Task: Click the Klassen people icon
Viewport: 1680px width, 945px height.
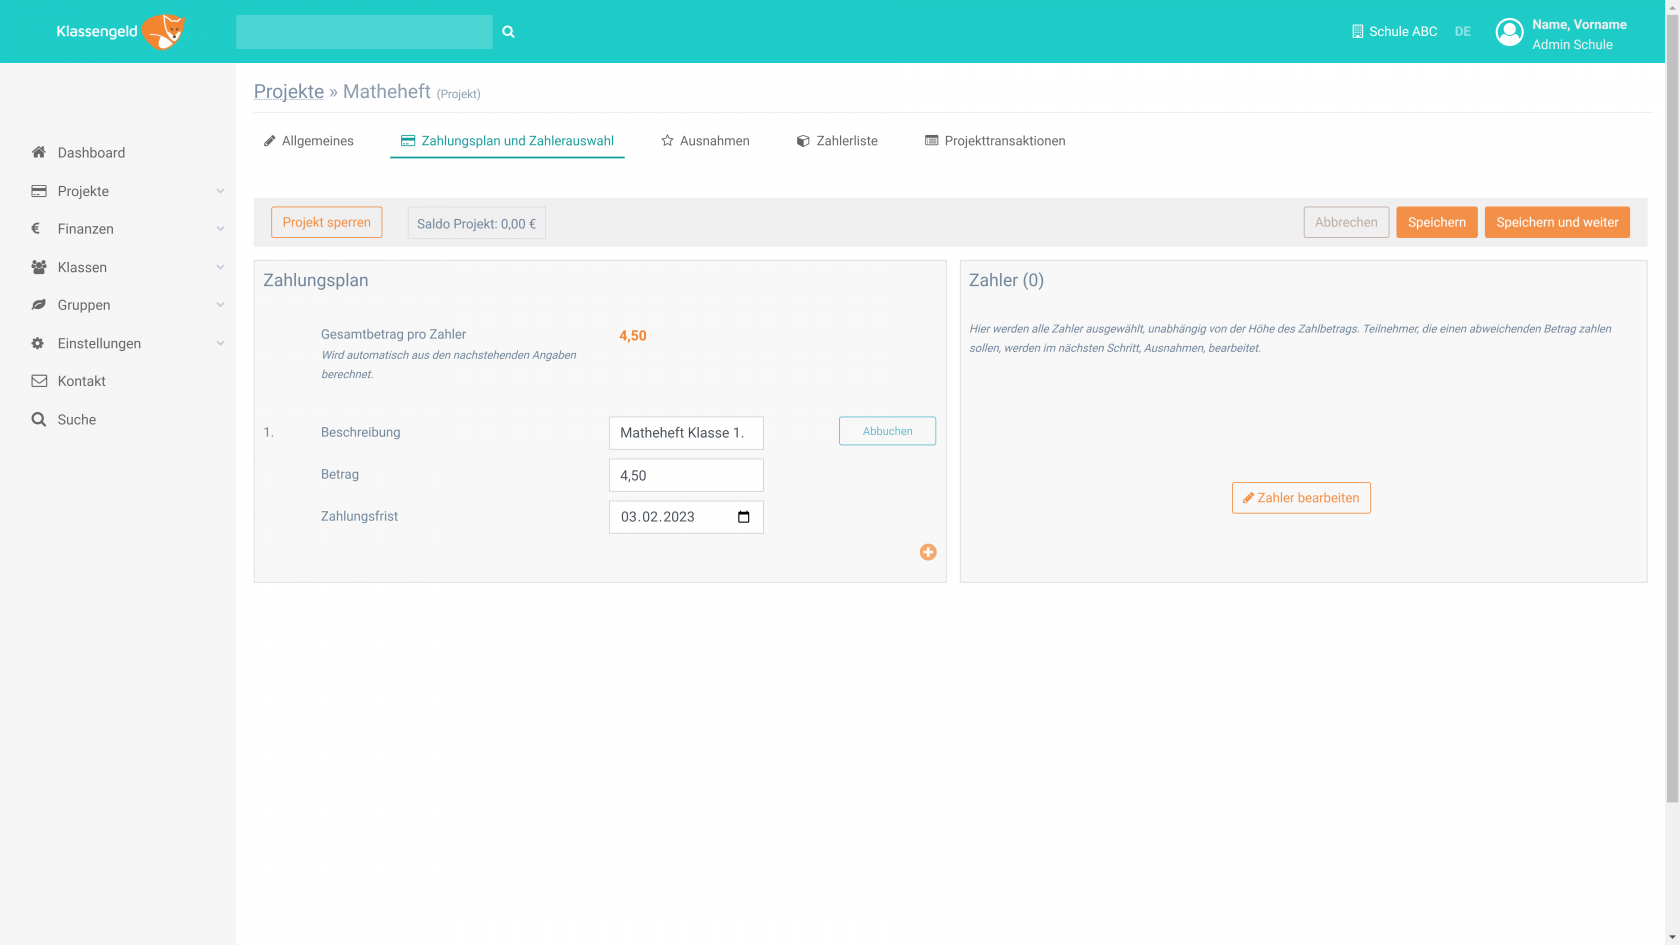Action: [x=39, y=267]
